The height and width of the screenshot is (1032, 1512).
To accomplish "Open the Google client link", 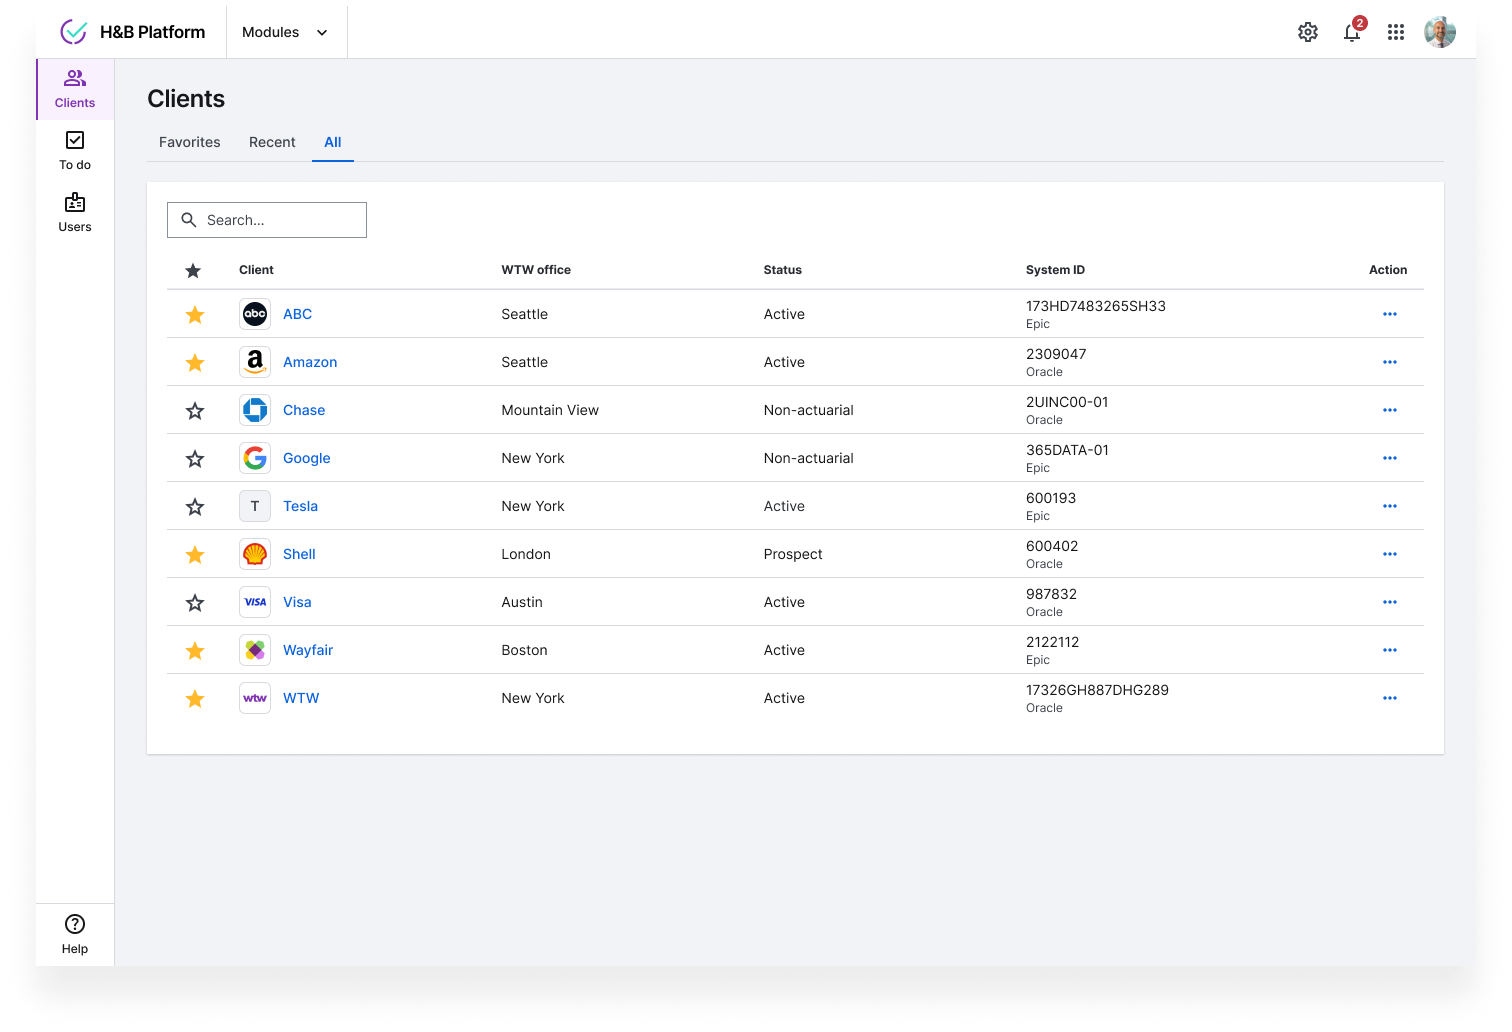I will [307, 458].
